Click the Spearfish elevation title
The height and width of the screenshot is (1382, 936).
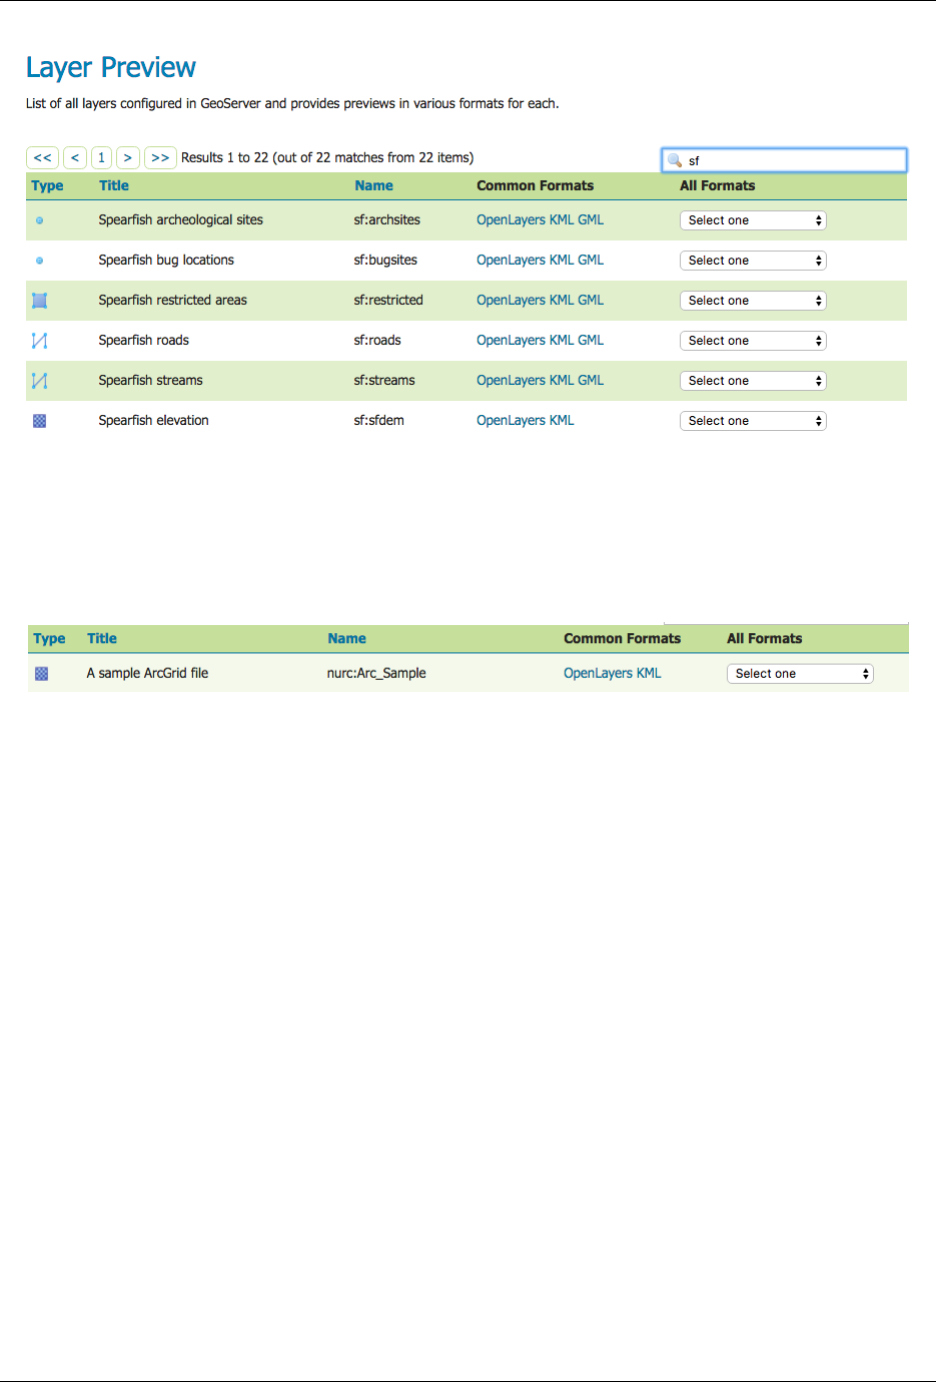(154, 421)
